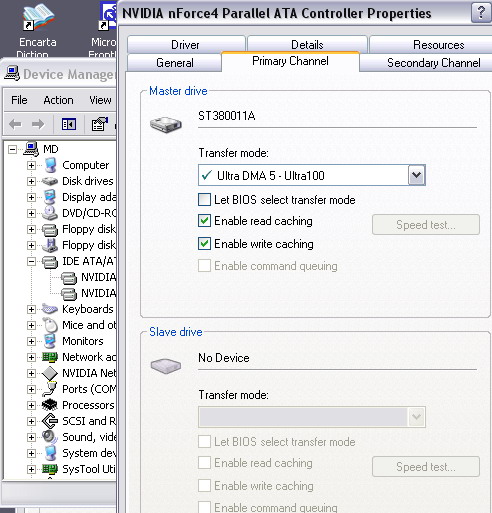Switch to the Driver tab
The image size is (492, 513).
point(186,45)
